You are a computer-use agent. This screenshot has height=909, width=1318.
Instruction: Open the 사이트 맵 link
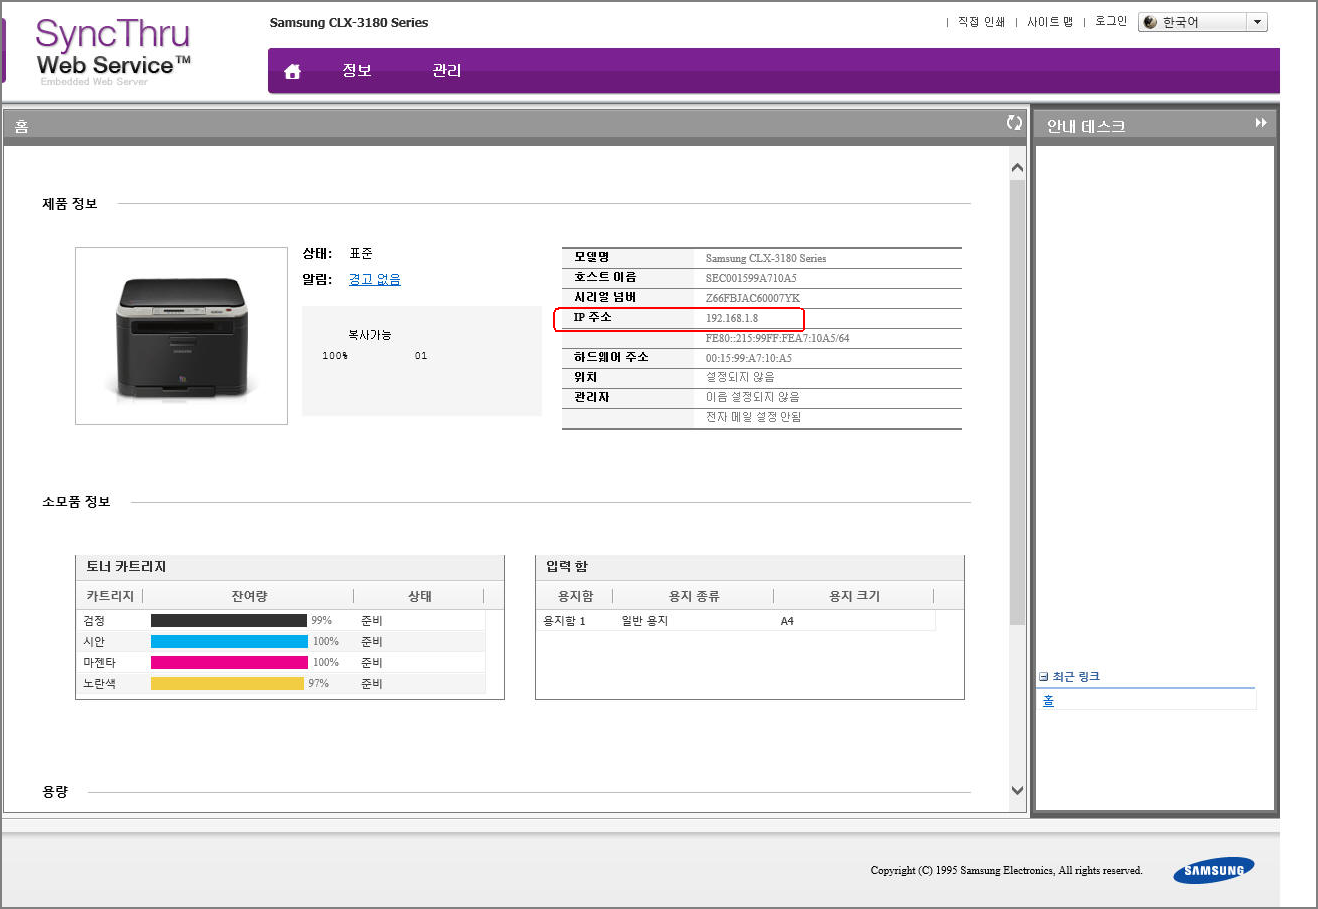pyautogui.click(x=1050, y=22)
